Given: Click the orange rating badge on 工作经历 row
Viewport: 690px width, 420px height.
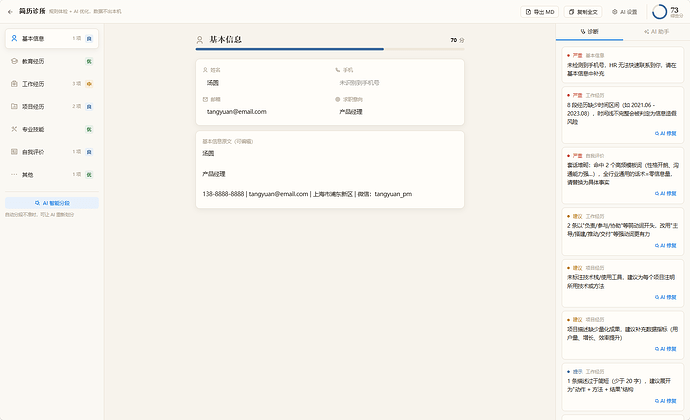Looking at the screenshot, I should pyautogui.click(x=89, y=84).
